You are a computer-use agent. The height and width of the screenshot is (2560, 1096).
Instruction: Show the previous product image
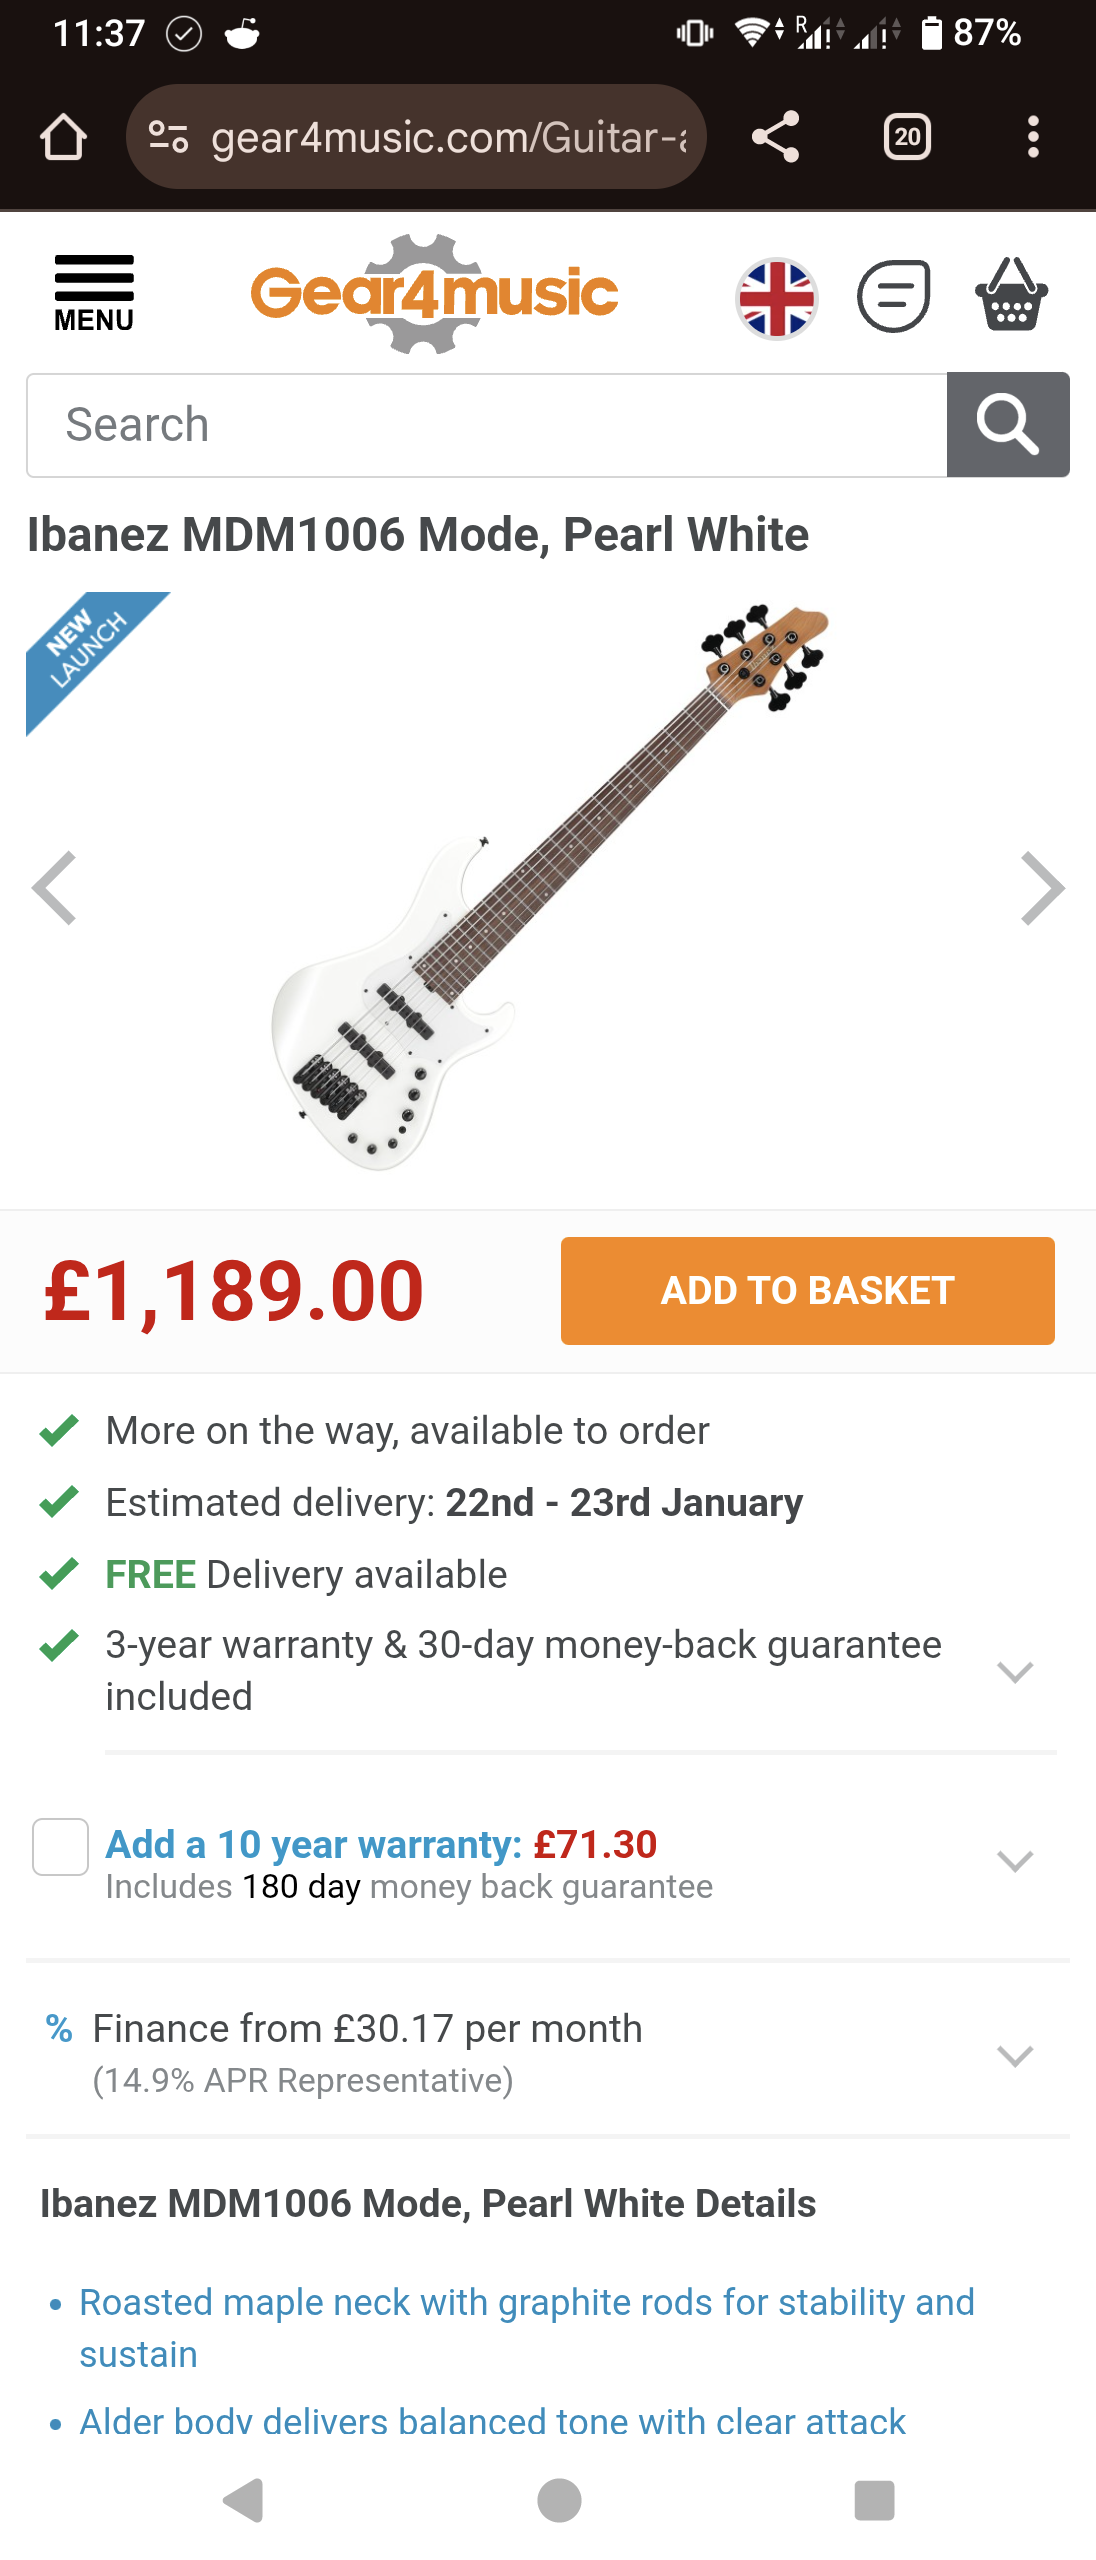pyautogui.click(x=55, y=888)
